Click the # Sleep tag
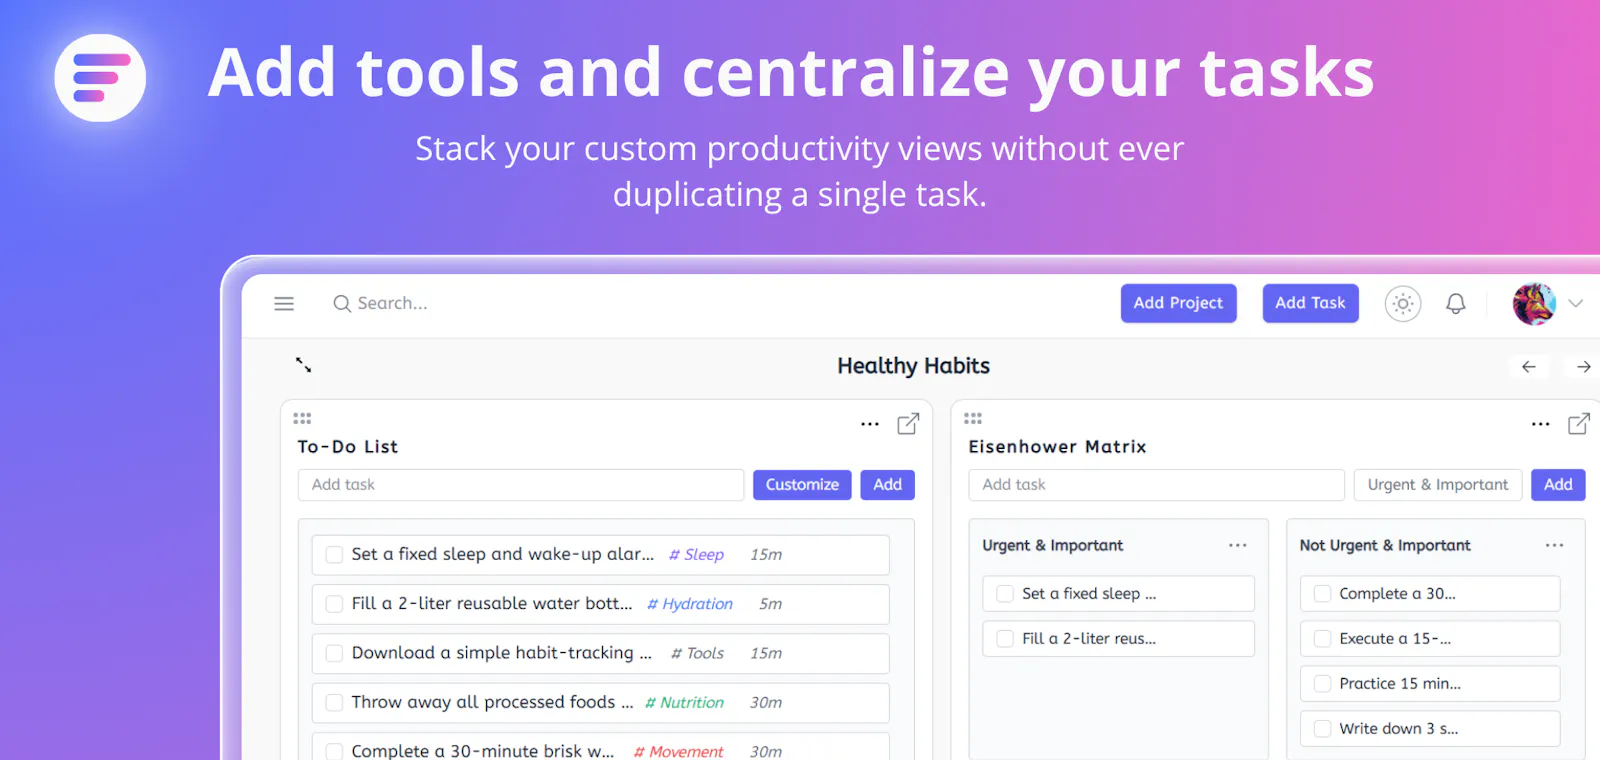The width and height of the screenshot is (1600, 760). [x=696, y=555]
